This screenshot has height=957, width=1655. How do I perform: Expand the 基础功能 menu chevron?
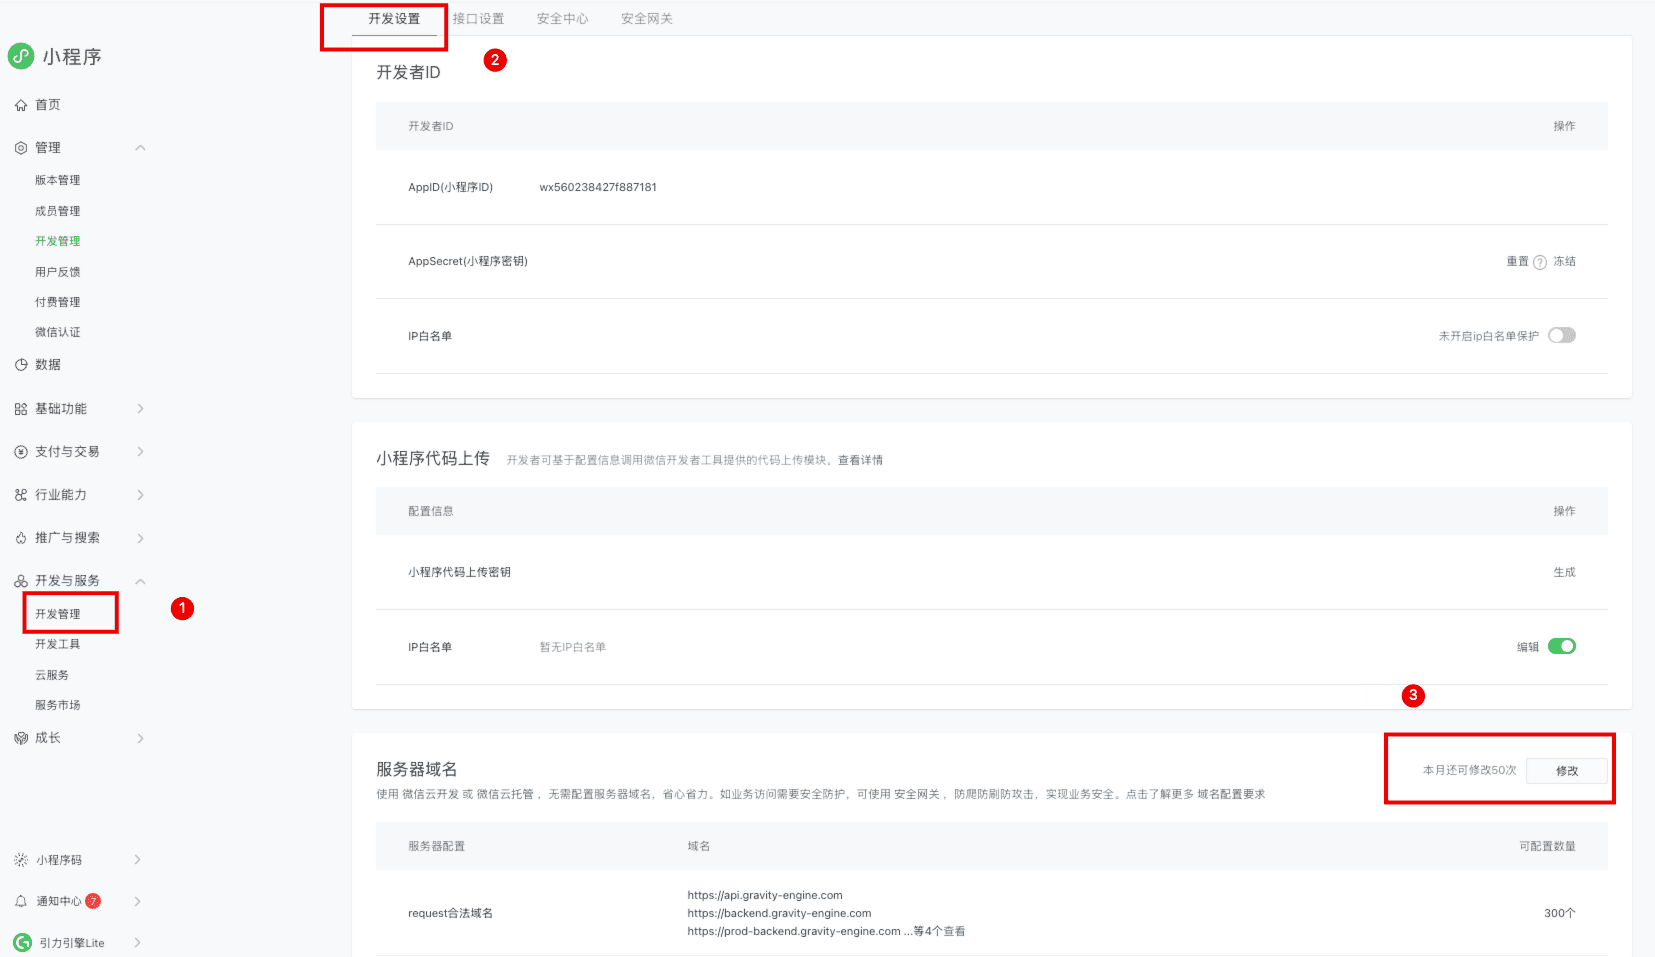point(140,409)
